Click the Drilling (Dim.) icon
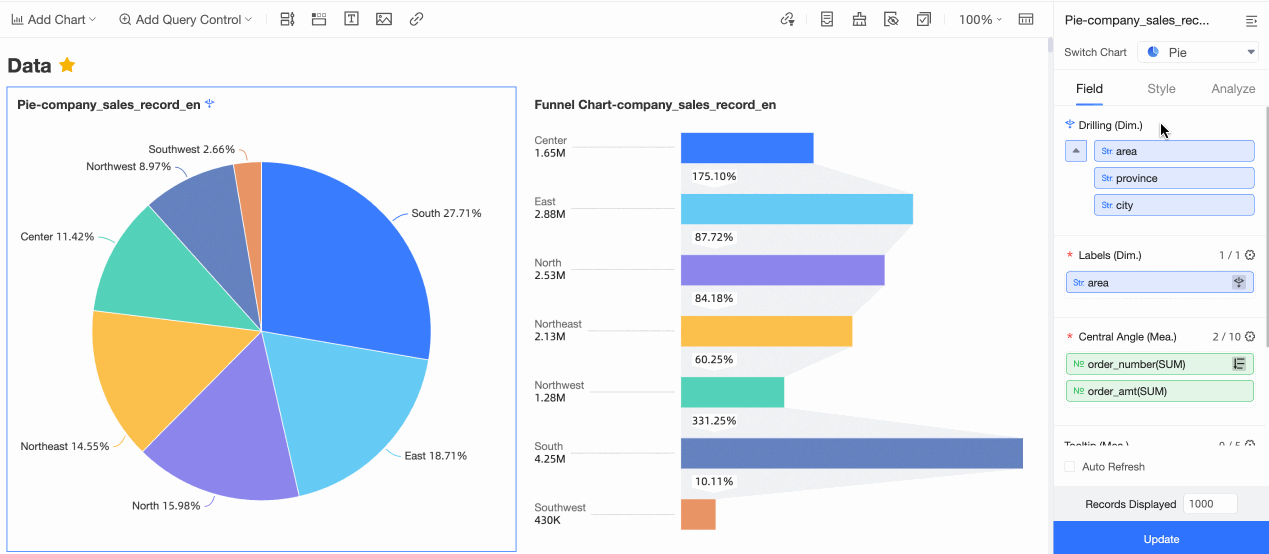The image size is (1269, 554). [x=1070, y=125]
